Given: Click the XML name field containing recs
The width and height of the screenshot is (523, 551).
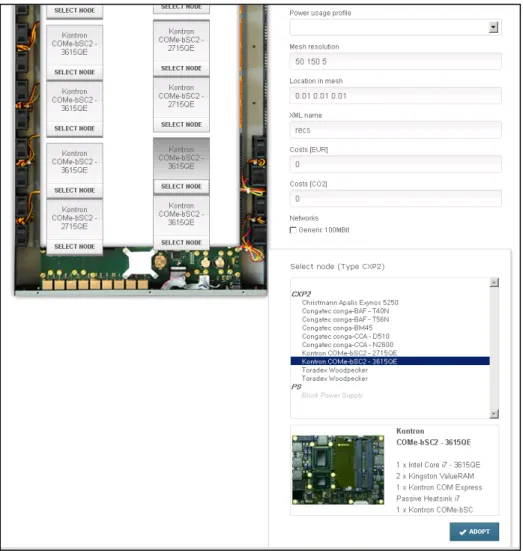Looking at the screenshot, I should tap(395, 130).
